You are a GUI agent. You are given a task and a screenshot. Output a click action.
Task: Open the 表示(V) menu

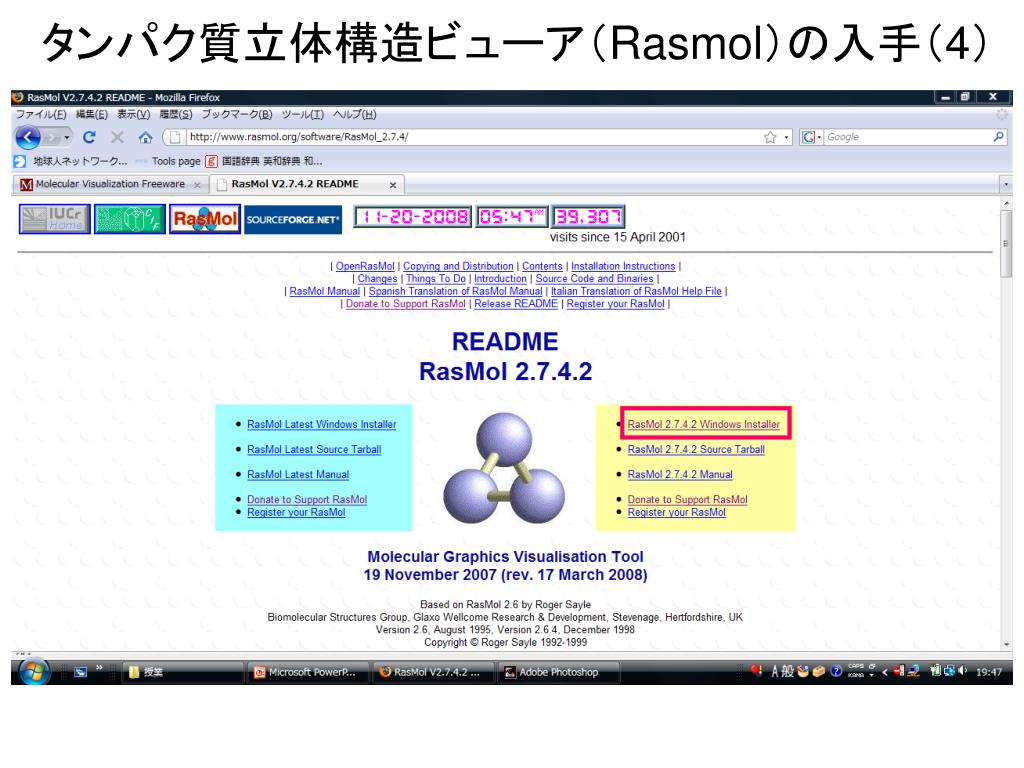(x=133, y=114)
